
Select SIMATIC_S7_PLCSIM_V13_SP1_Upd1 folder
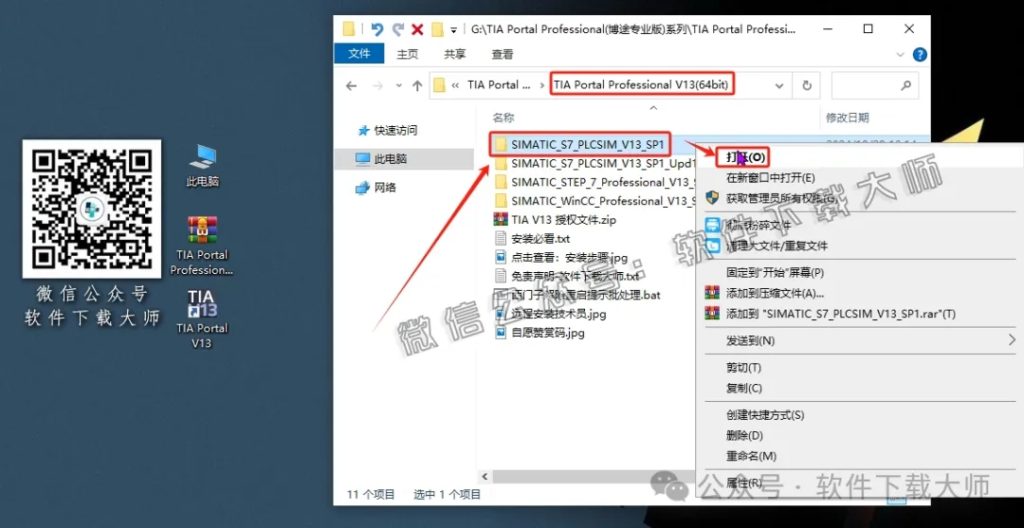[595, 163]
